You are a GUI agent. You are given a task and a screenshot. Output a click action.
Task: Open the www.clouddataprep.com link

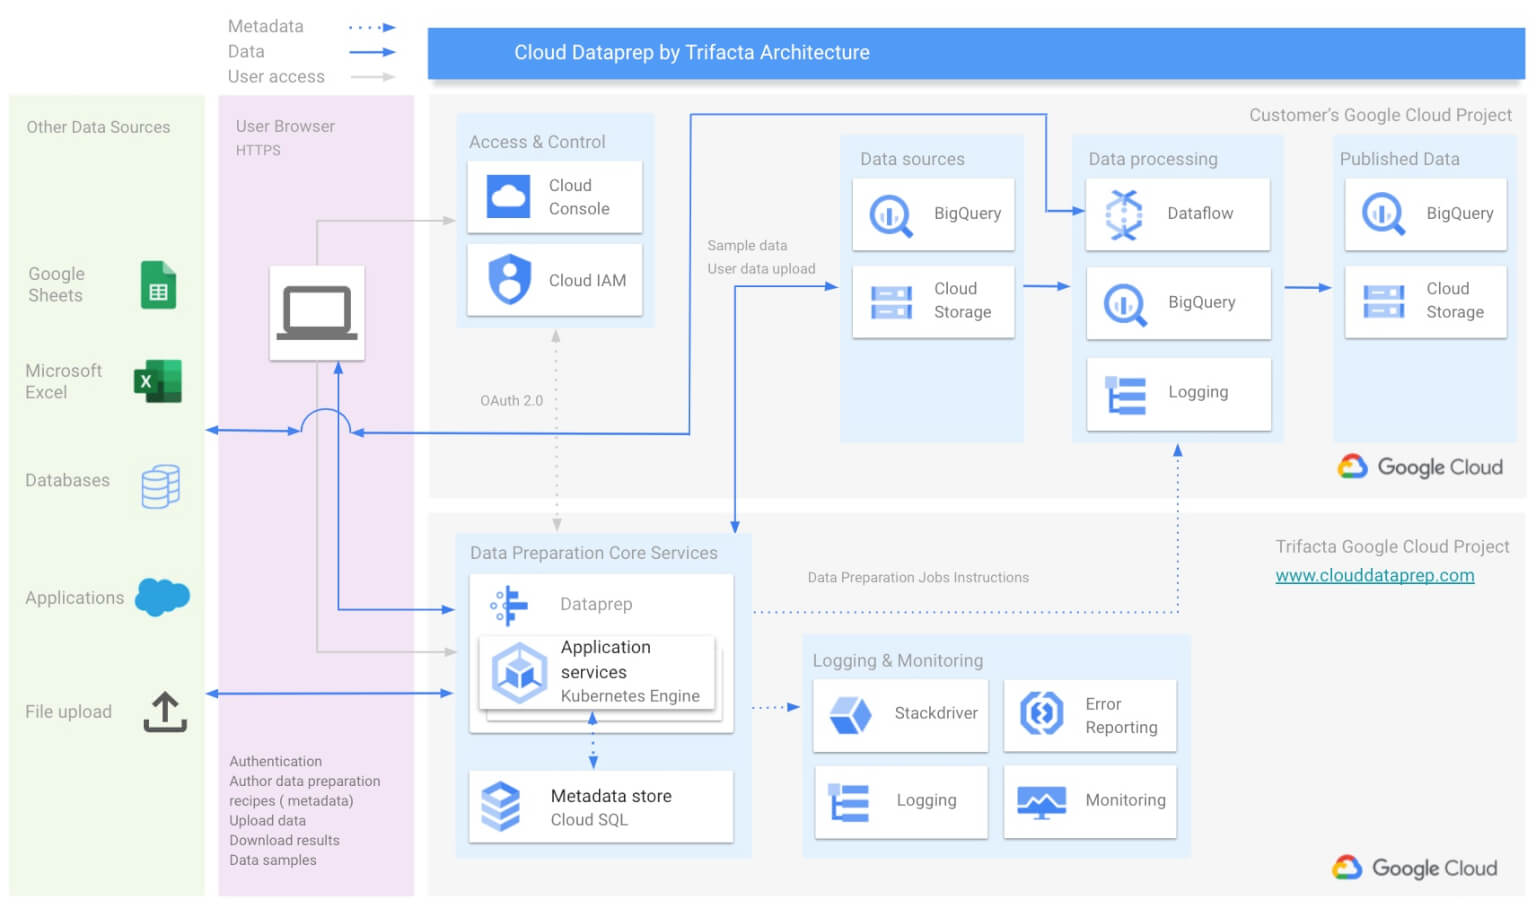(x=1375, y=575)
